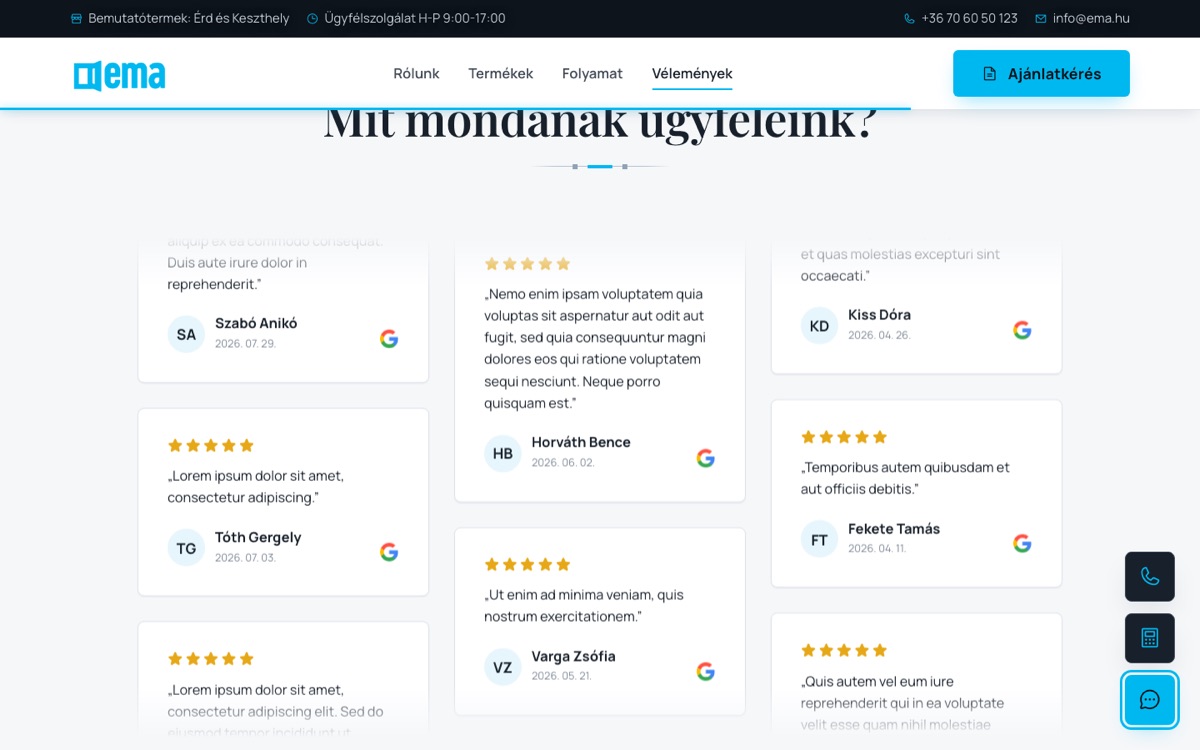The width and height of the screenshot is (1200, 750).
Task: Click the Google icon on Horváth Bence's review
Action: (706, 458)
